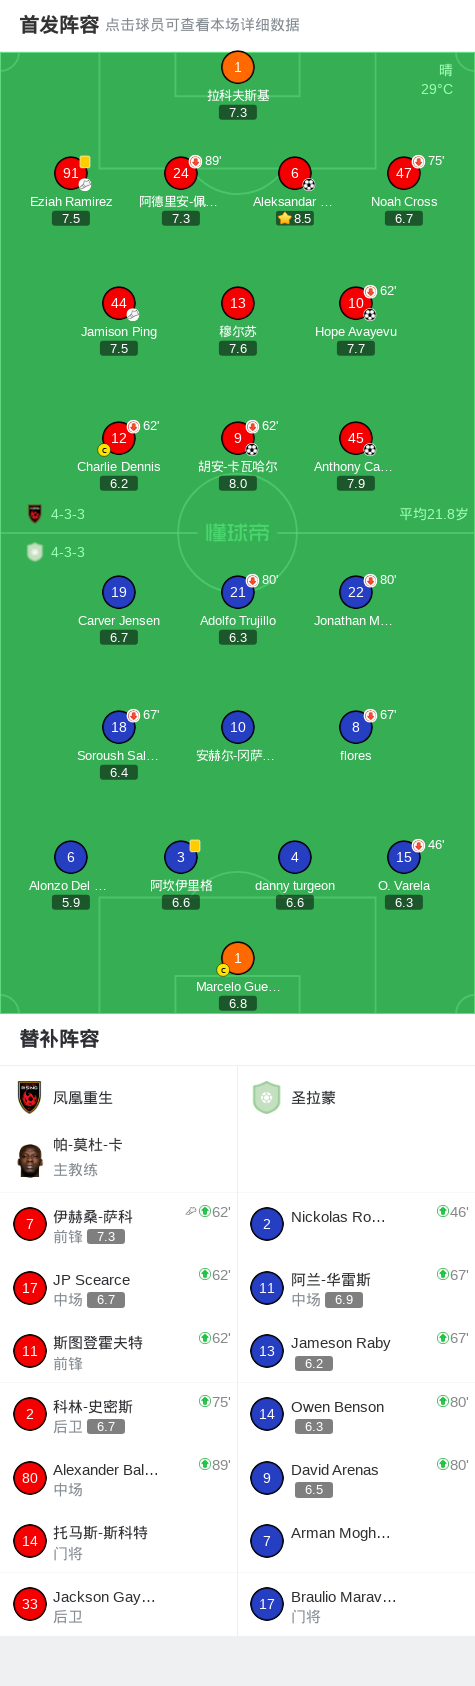Open substitute 伊赫桑-萨科 name link

[93, 1216]
